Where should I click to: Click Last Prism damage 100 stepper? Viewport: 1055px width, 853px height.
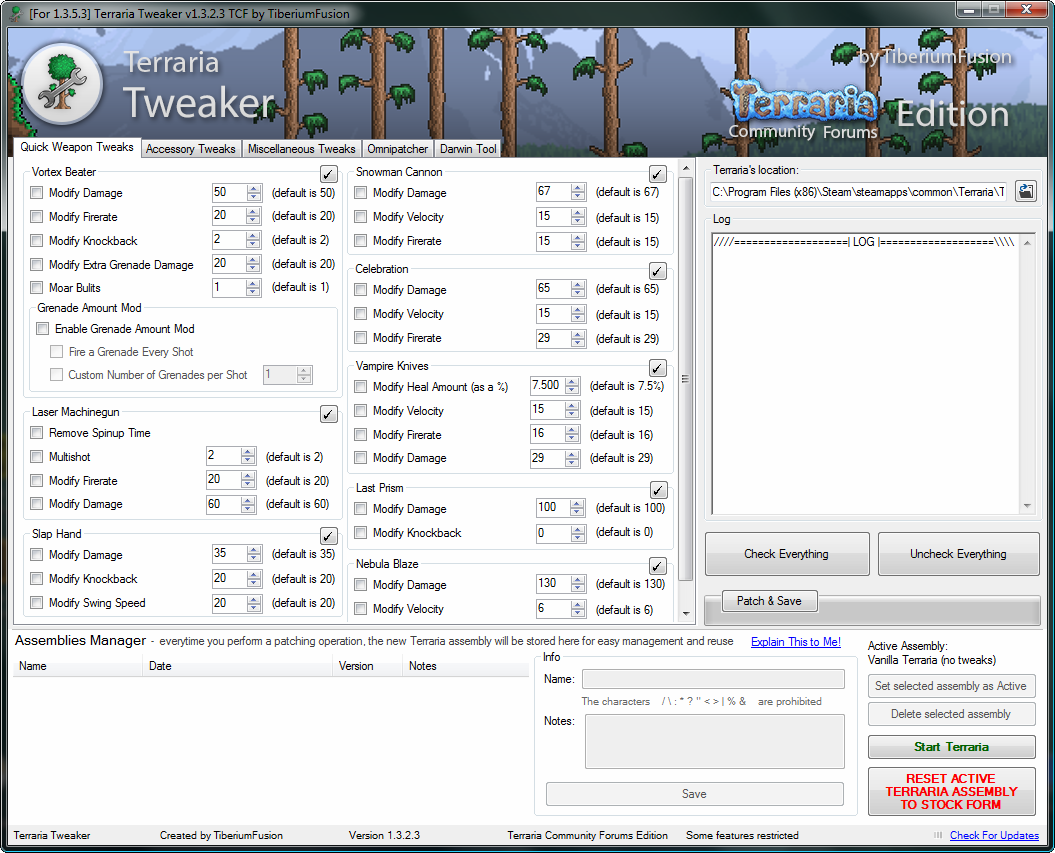coord(578,508)
